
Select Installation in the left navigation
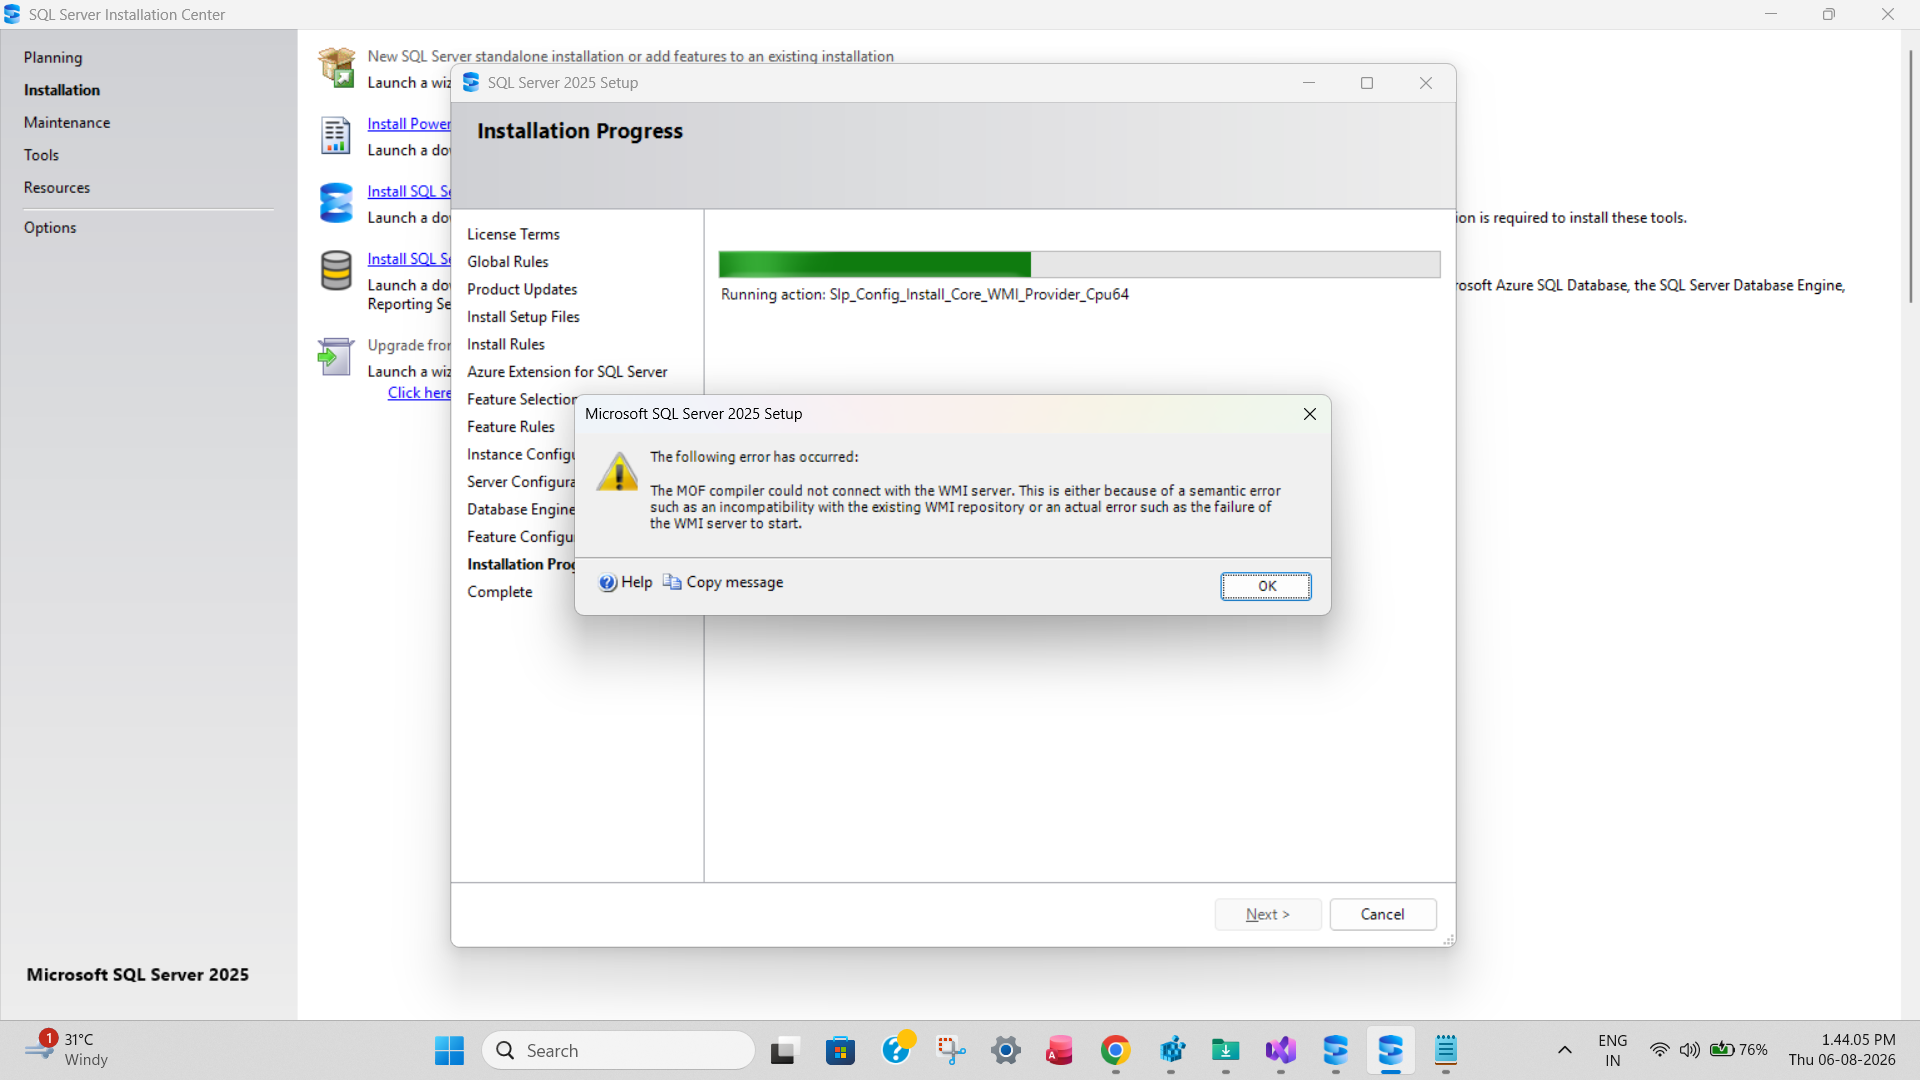pyautogui.click(x=62, y=90)
